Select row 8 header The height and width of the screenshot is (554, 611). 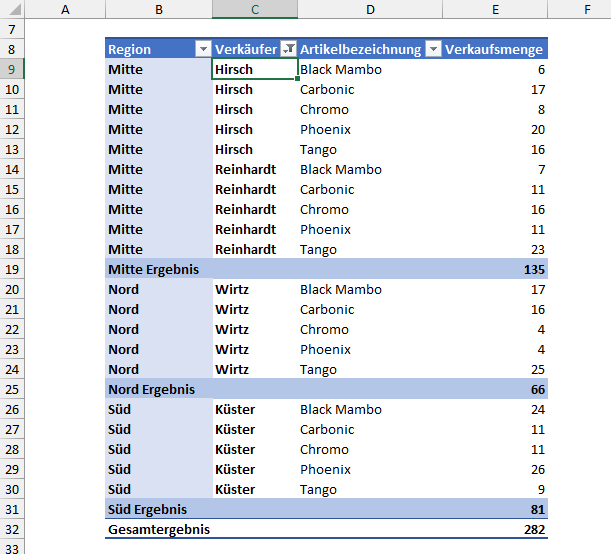point(11,49)
